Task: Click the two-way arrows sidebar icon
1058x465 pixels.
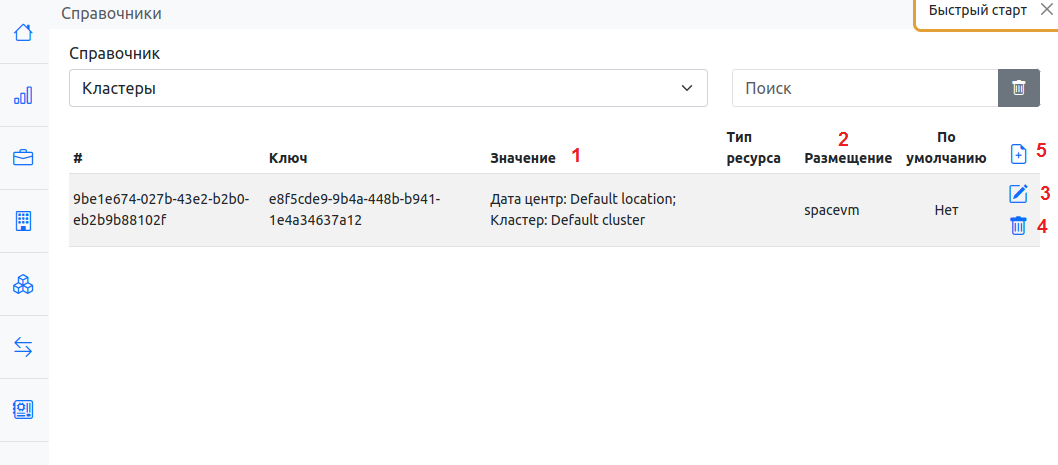Action: point(23,347)
